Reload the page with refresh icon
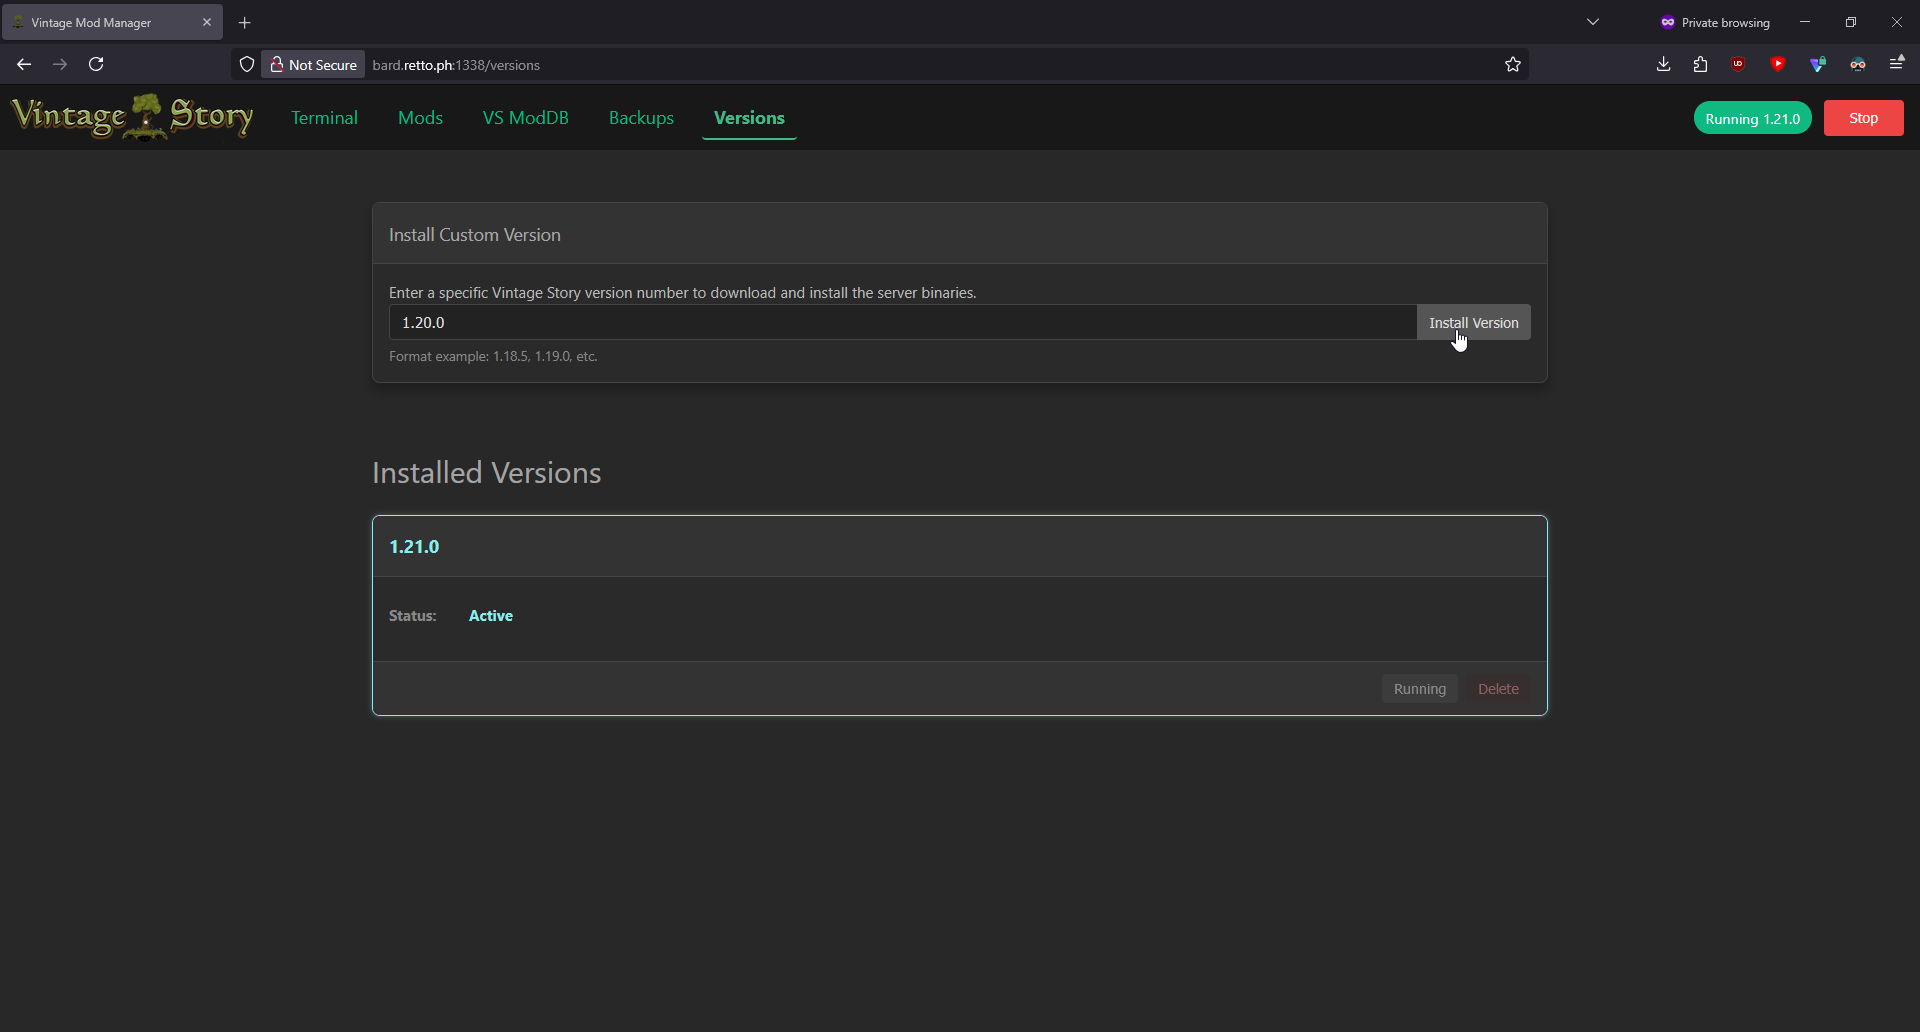The height and width of the screenshot is (1032, 1920). click(96, 65)
